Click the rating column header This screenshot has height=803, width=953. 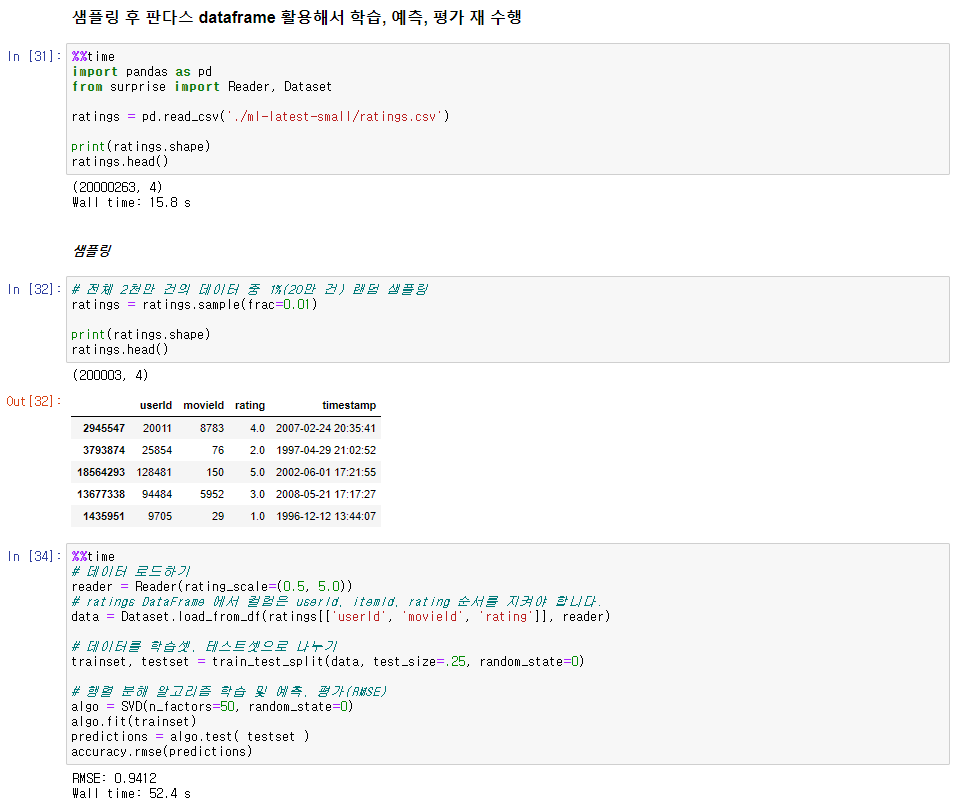click(x=250, y=405)
